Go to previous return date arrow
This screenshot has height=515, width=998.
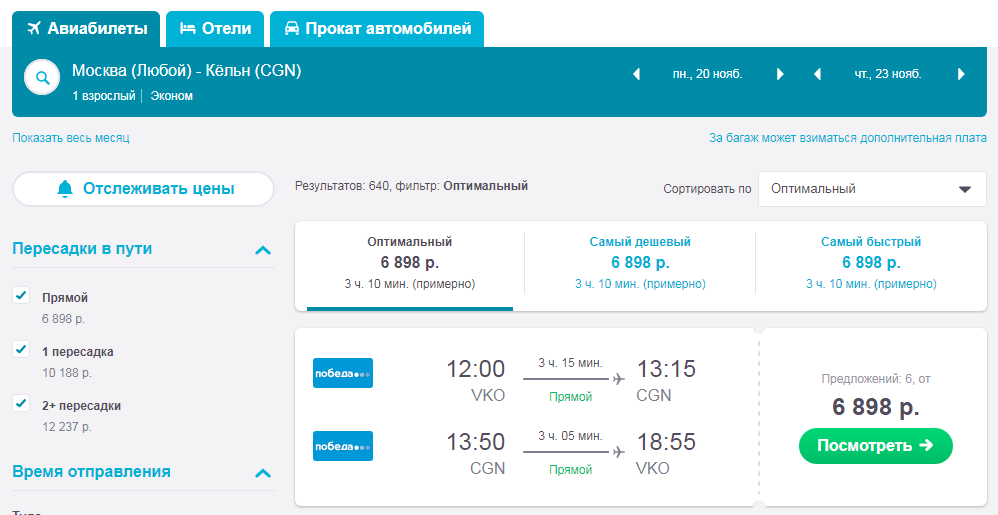coord(817,74)
